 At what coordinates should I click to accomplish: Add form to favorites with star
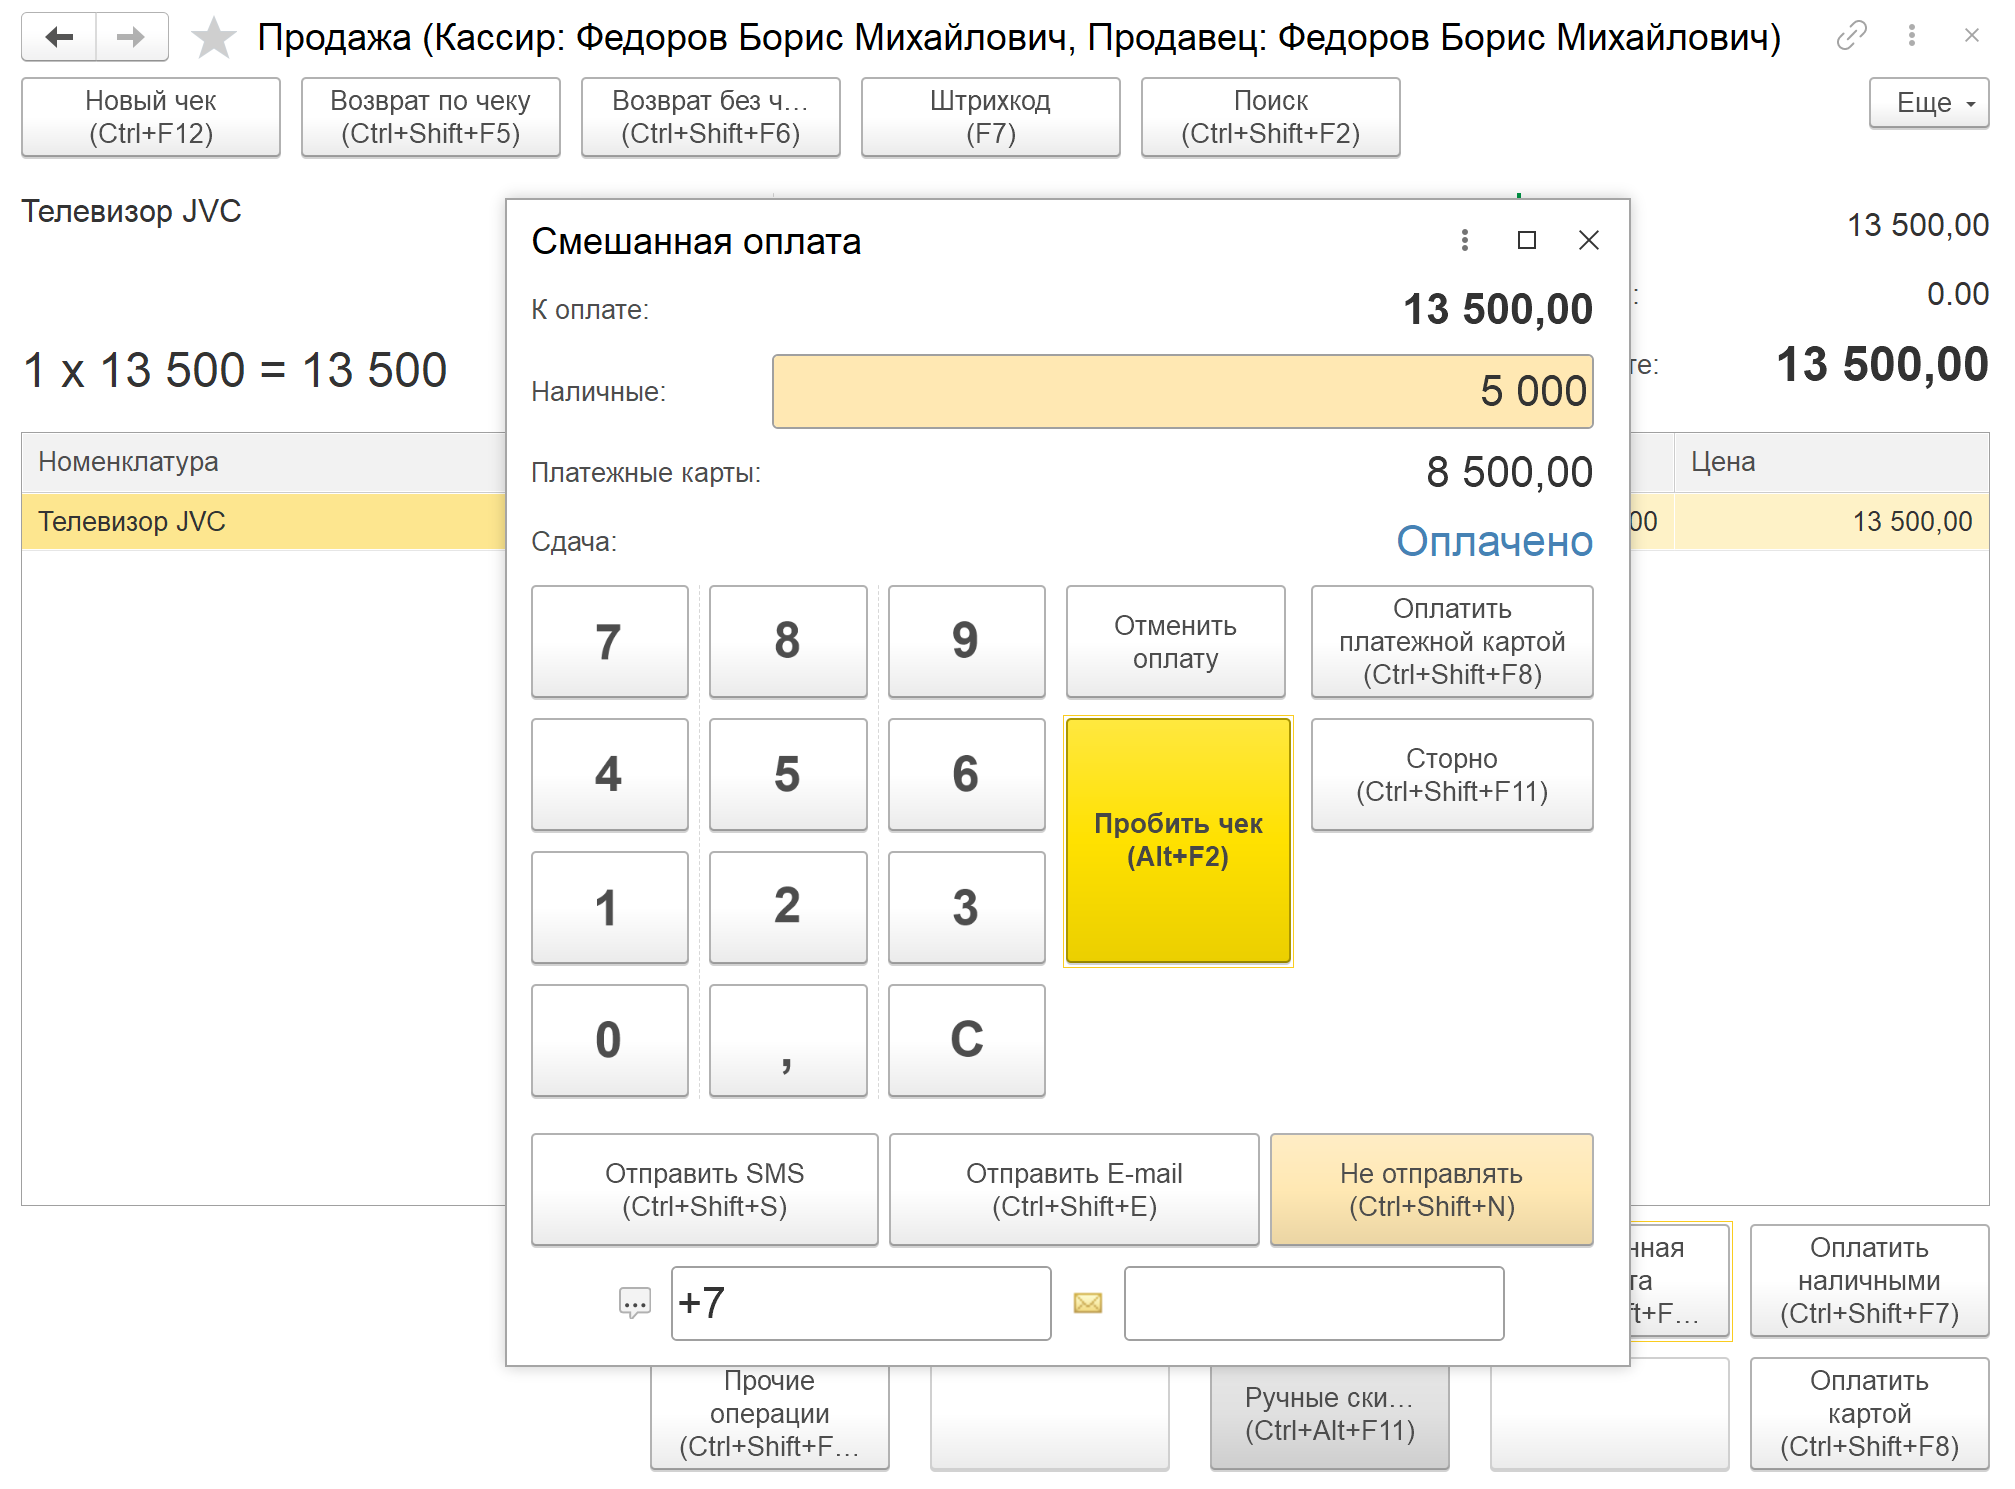(213, 38)
